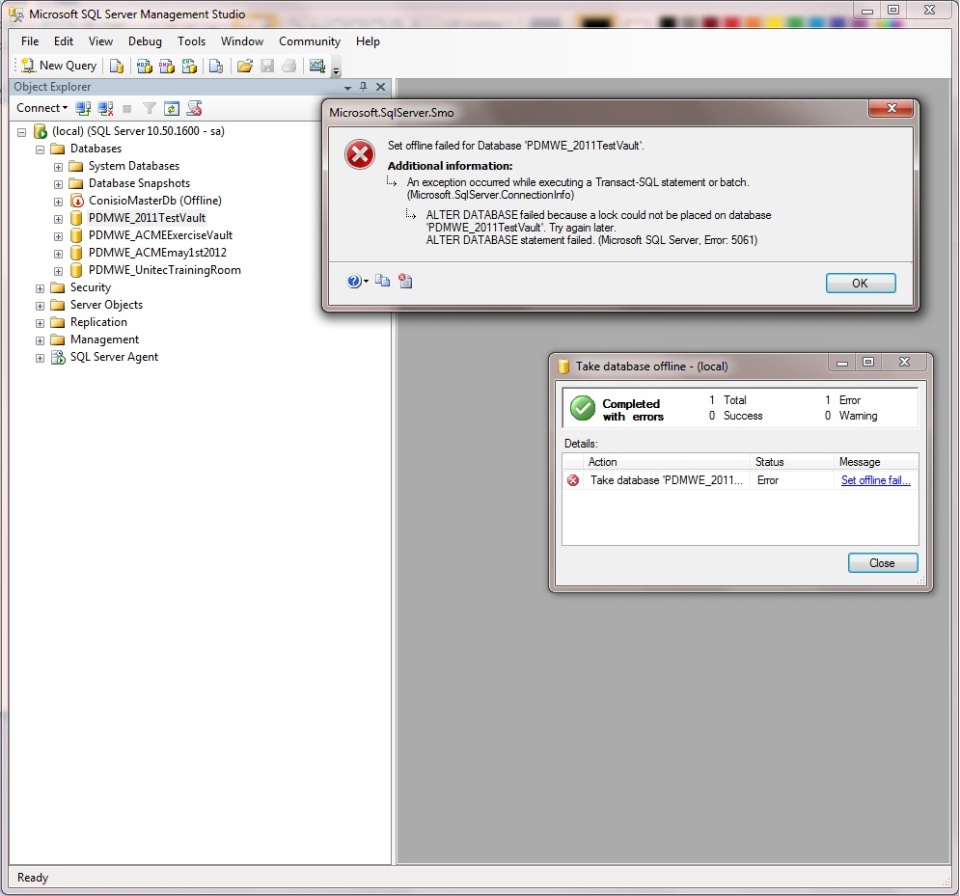Collapse the Databases folder node

(40, 149)
